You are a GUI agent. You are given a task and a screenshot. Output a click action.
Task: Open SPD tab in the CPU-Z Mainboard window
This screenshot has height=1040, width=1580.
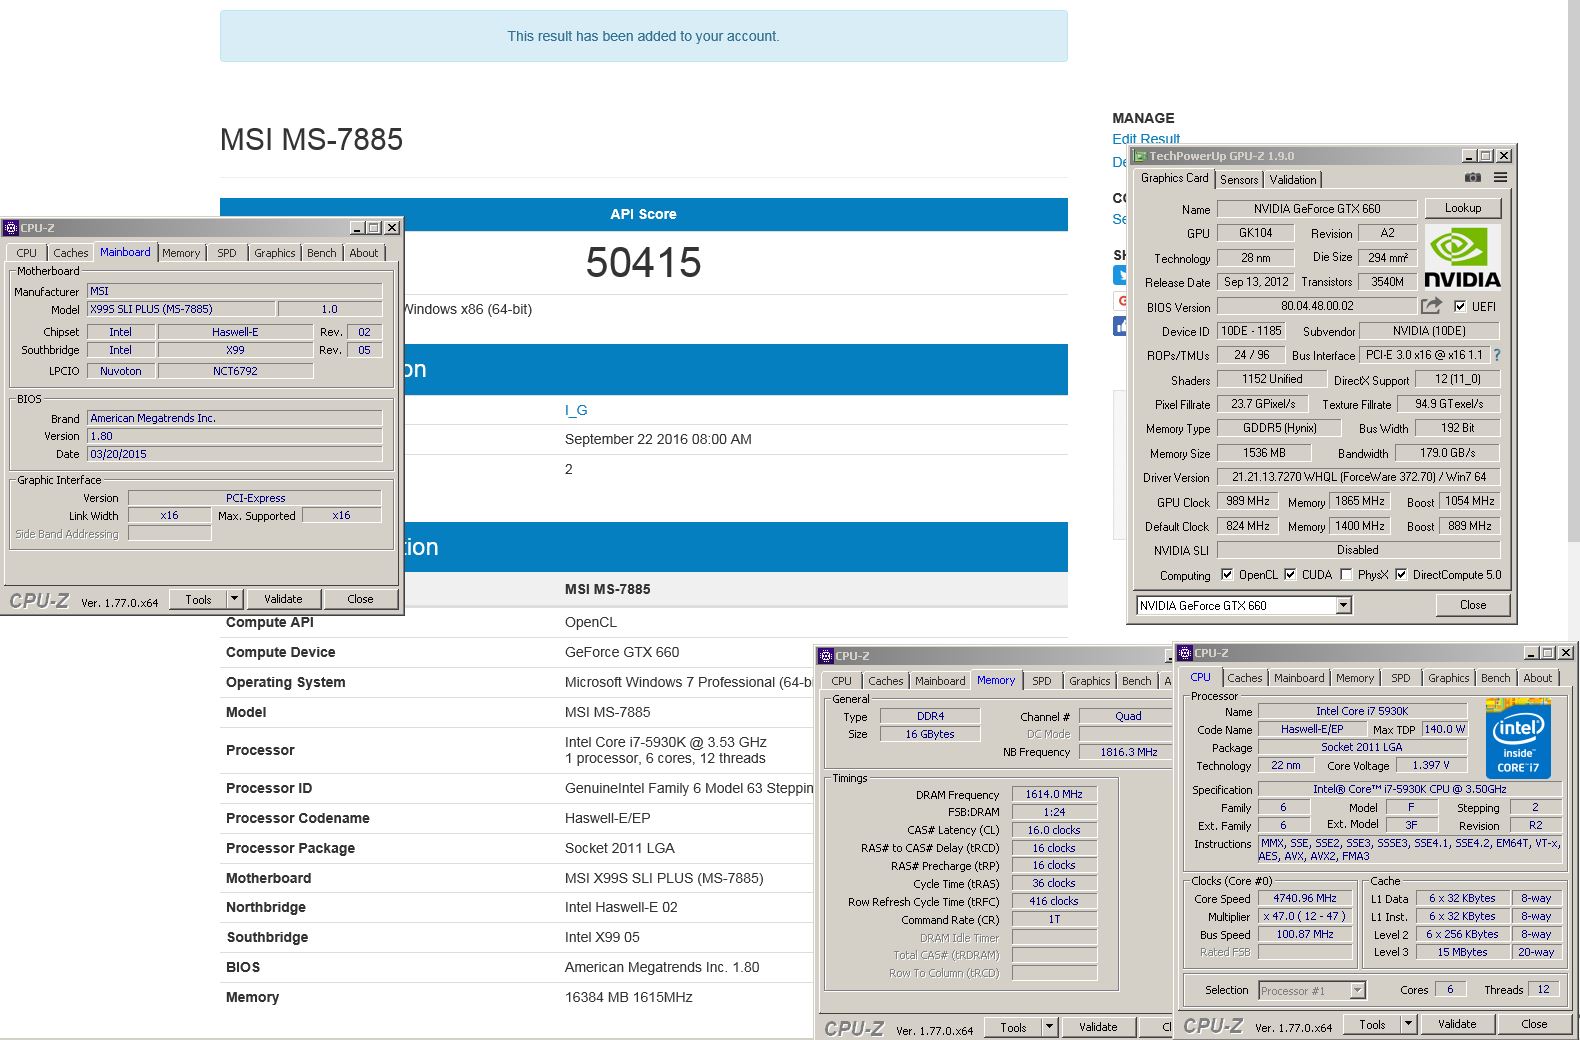tap(227, 253)
